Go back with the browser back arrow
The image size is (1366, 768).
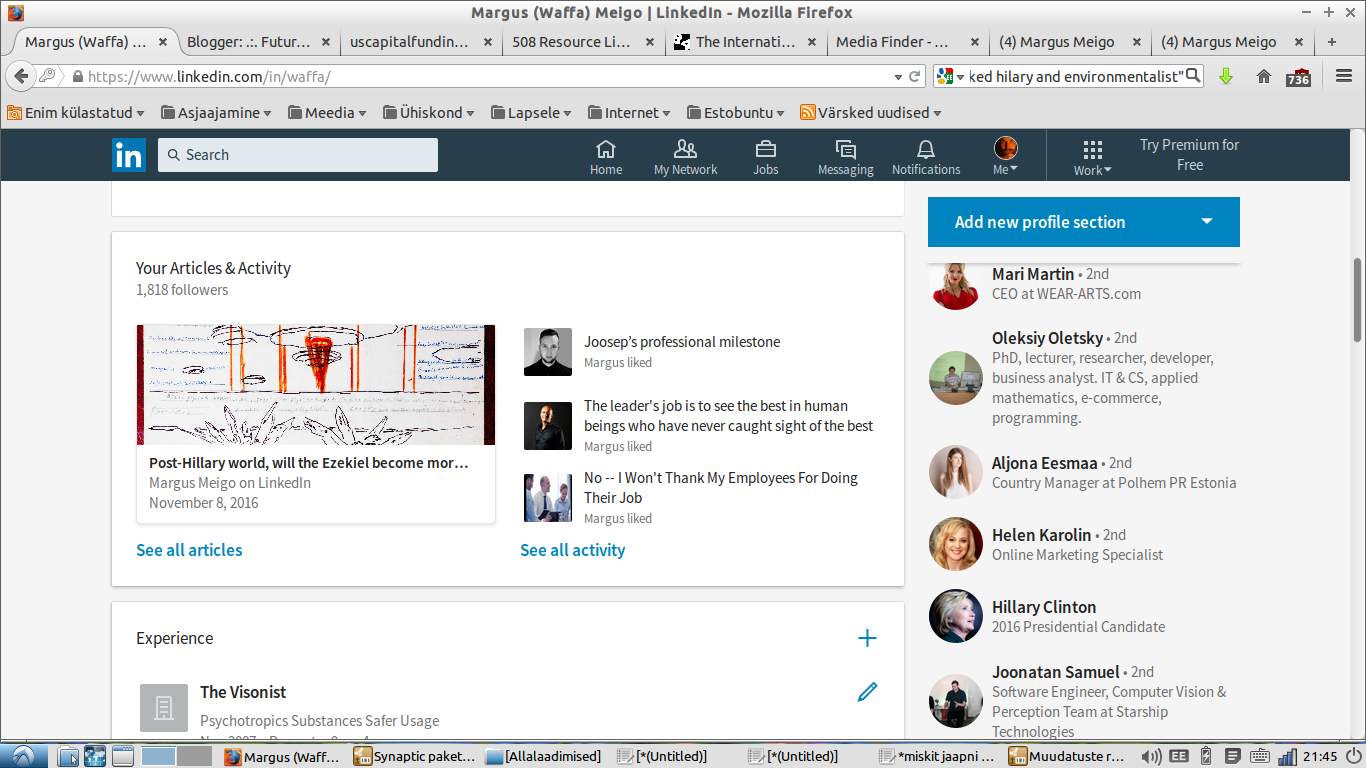(22, 76)
